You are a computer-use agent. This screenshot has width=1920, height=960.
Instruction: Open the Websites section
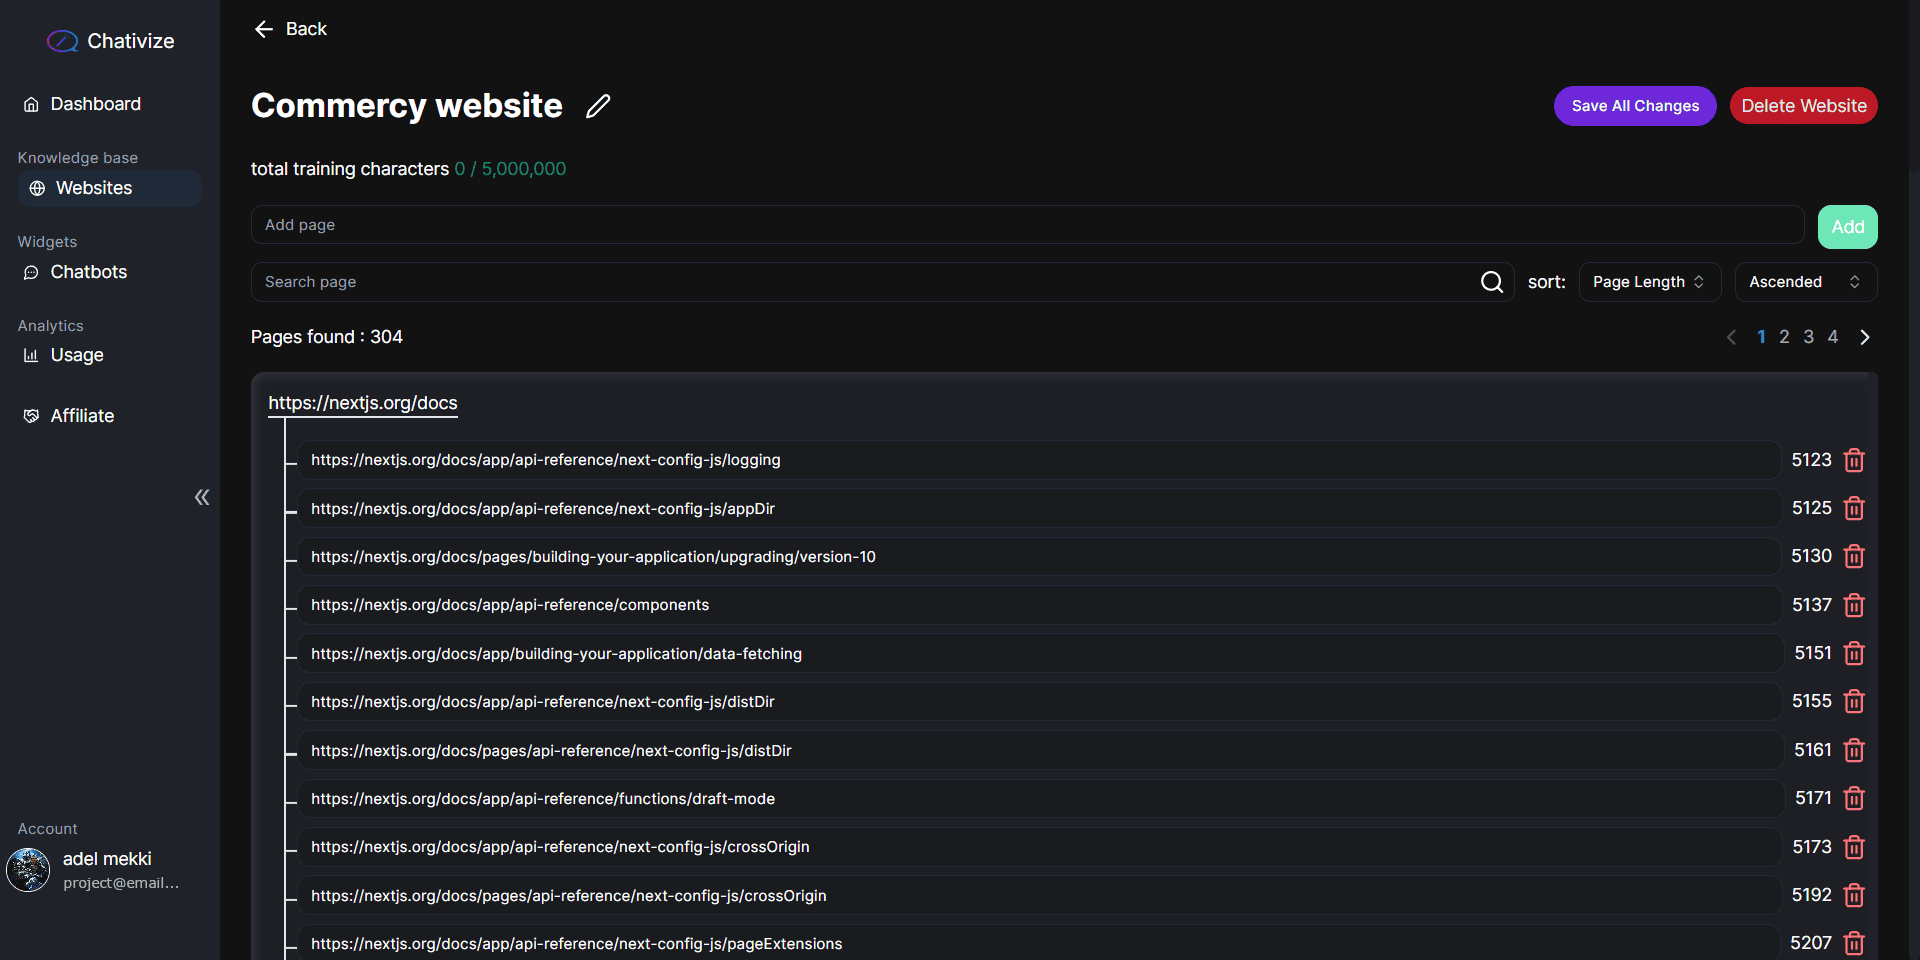point(110,188)
